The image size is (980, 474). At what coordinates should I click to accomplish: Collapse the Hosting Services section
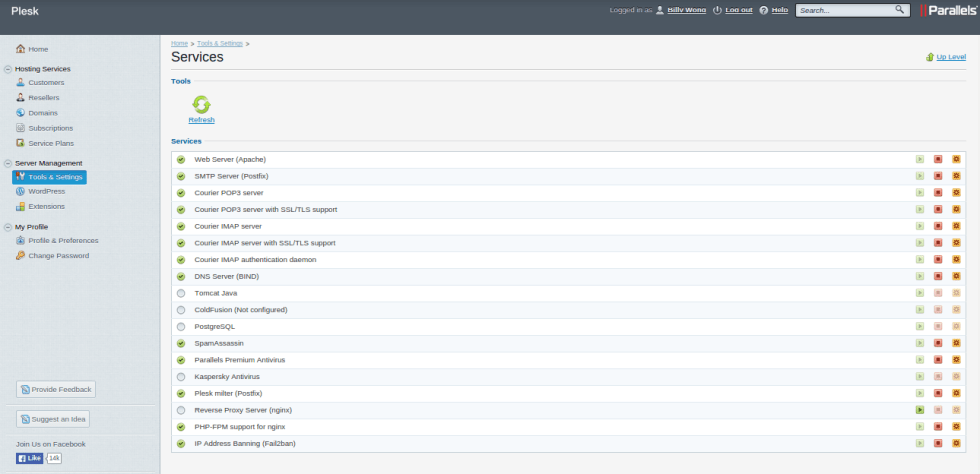click(x=8, y=69)
